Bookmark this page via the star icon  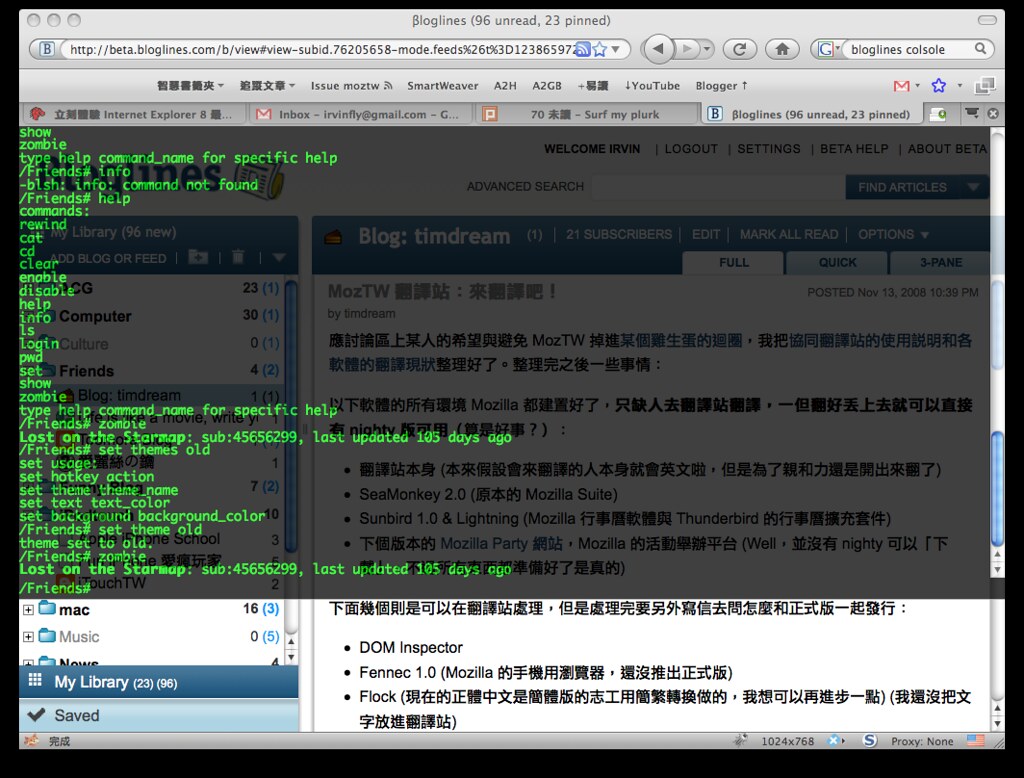click(598, 47)
